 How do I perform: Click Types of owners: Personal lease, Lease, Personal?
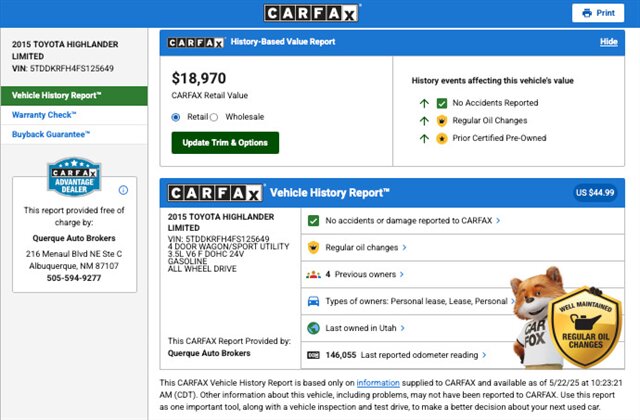click(x=416, y=301)
